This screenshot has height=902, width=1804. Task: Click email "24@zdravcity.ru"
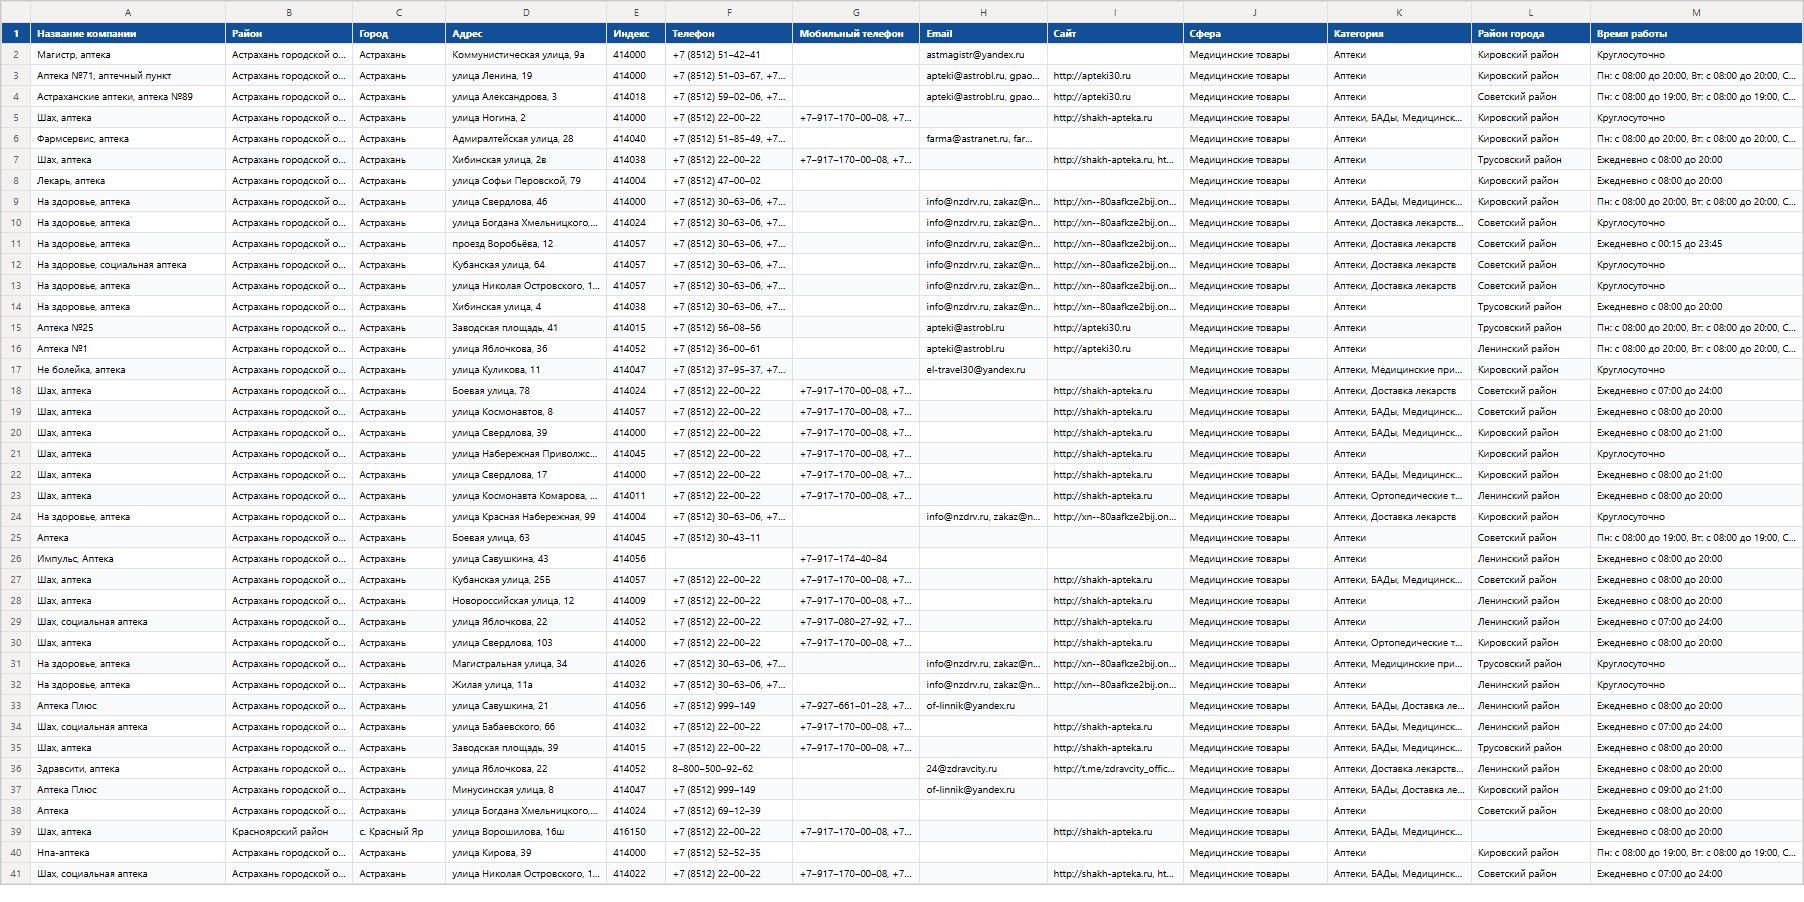coord(984,769)
